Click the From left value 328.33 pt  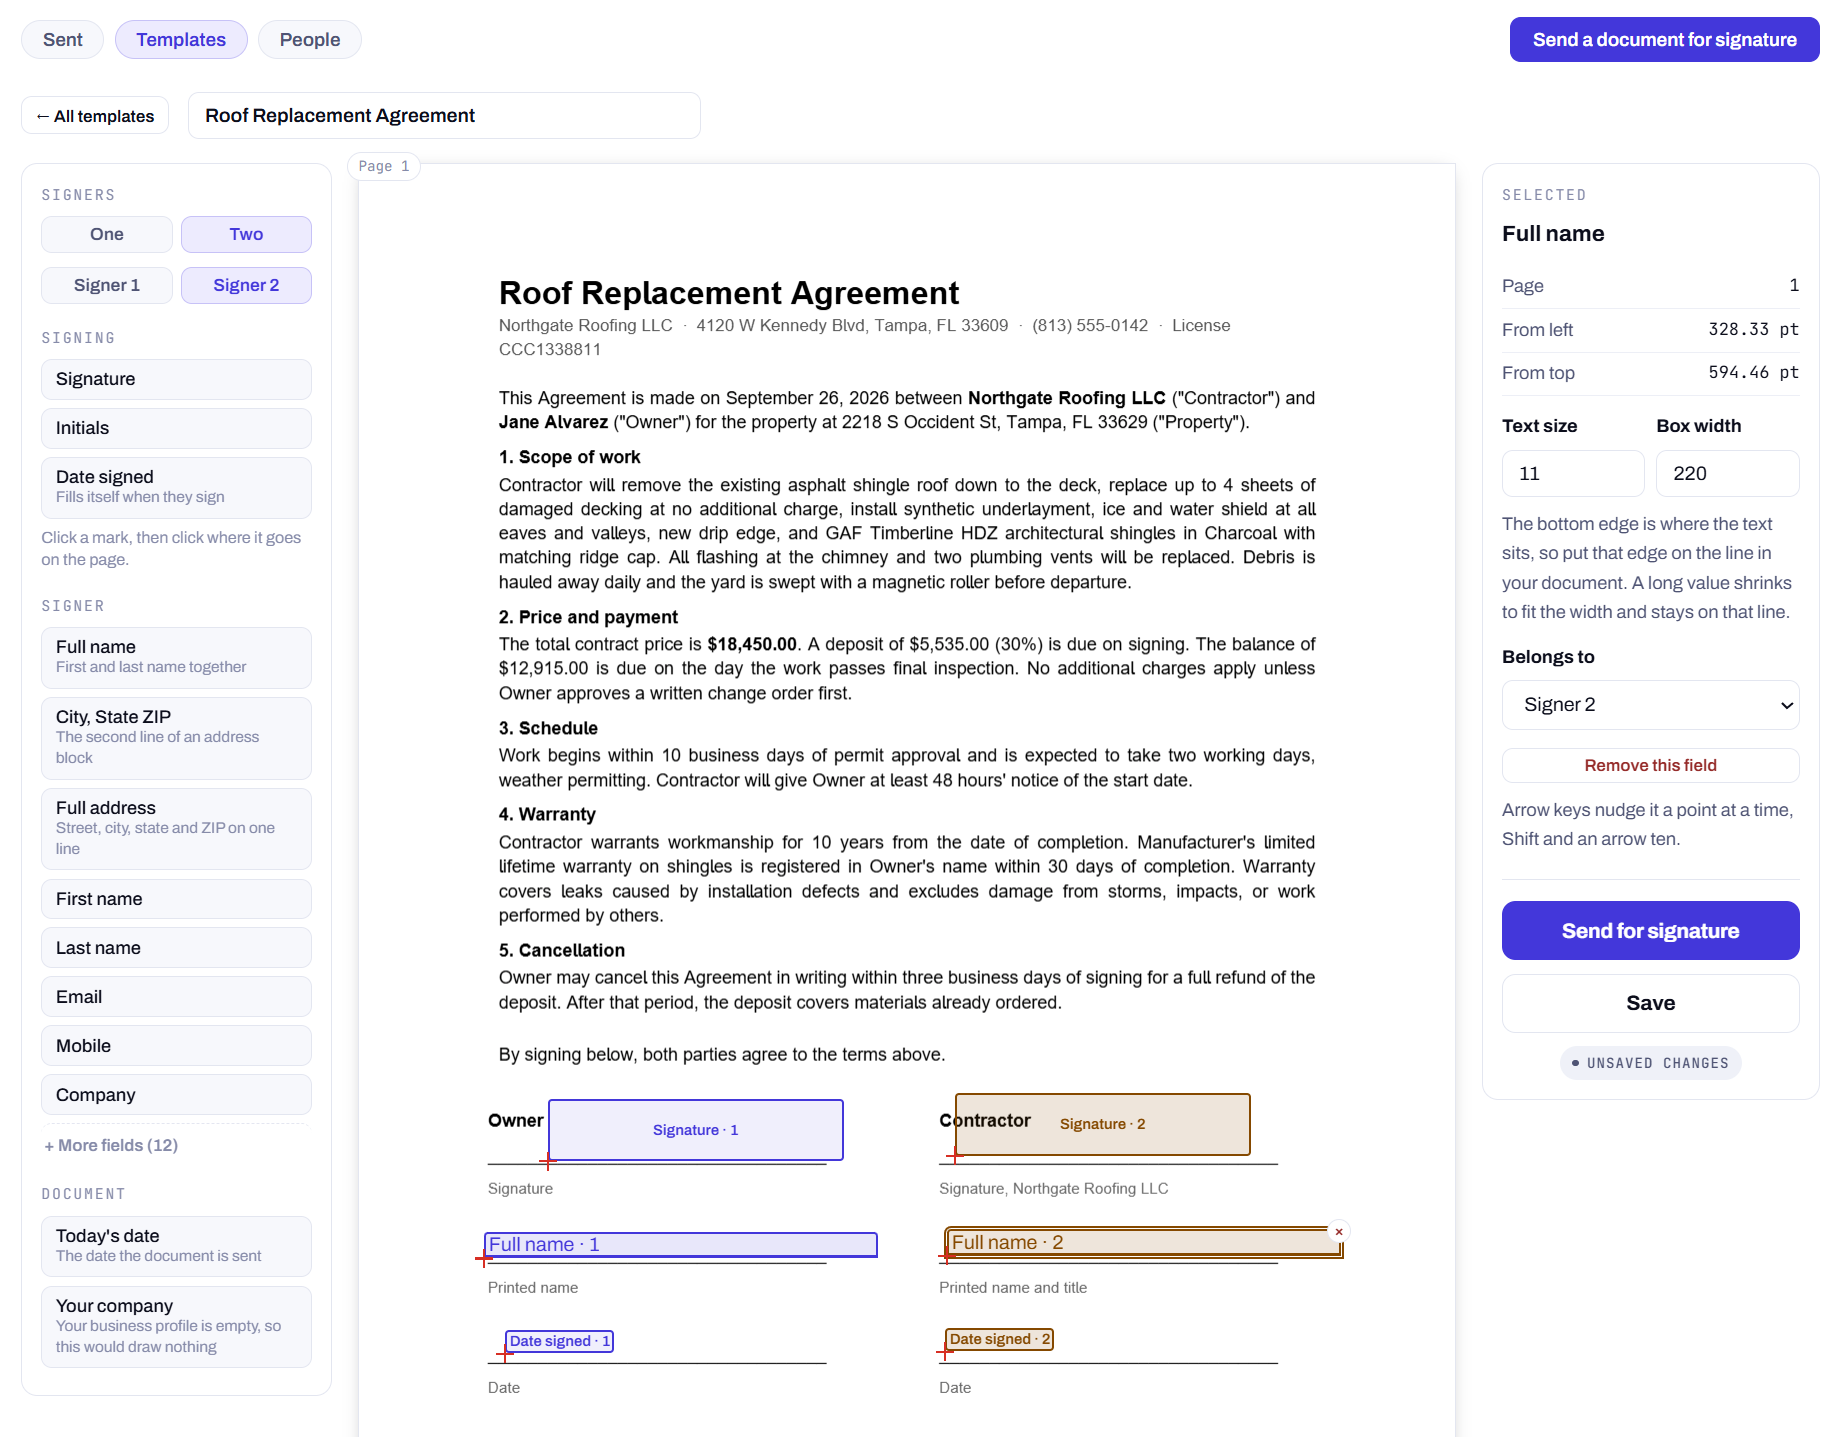pos(1753,329)
